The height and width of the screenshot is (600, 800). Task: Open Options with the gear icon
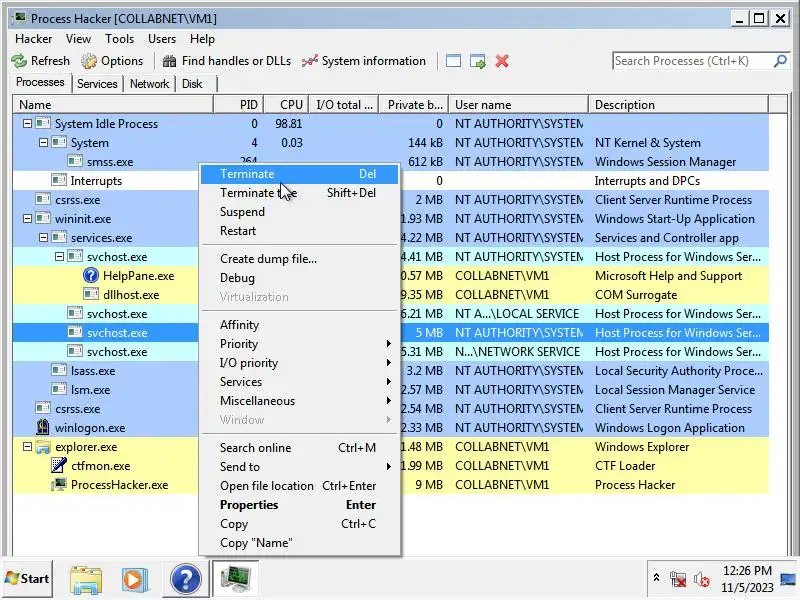tap(89, 61)
